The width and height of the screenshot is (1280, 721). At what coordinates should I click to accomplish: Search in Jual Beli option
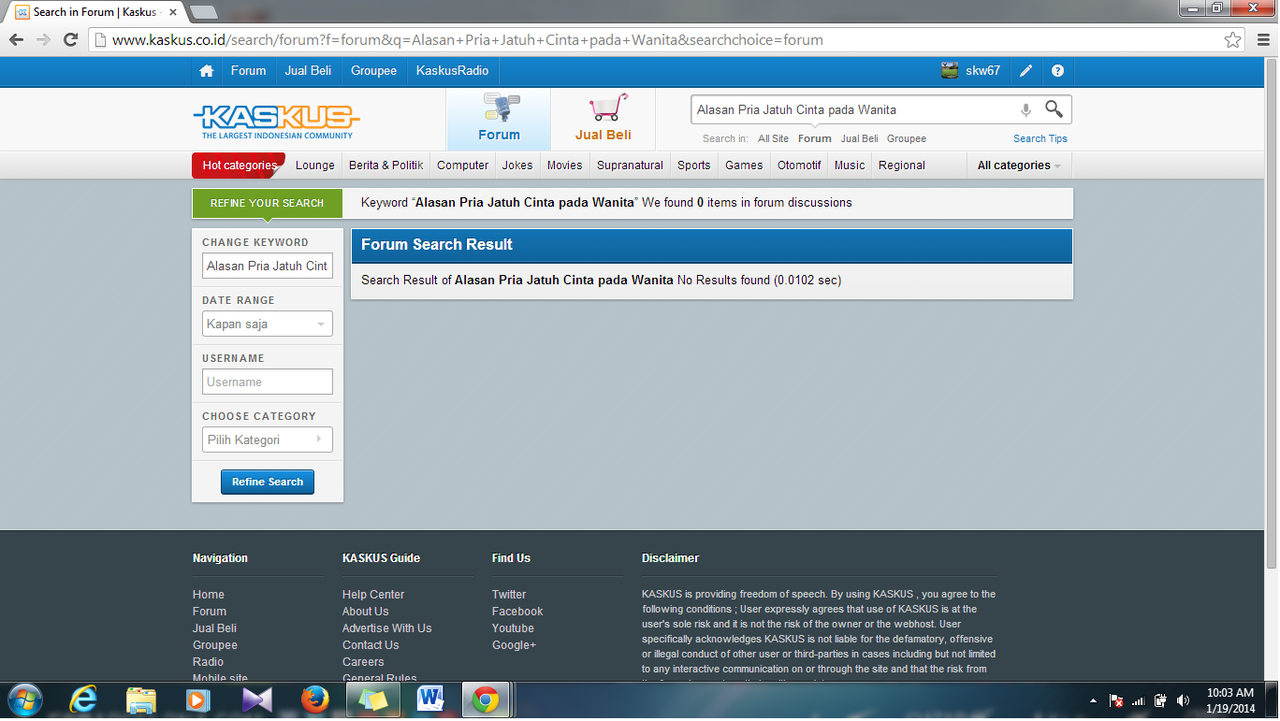point(859,139)
